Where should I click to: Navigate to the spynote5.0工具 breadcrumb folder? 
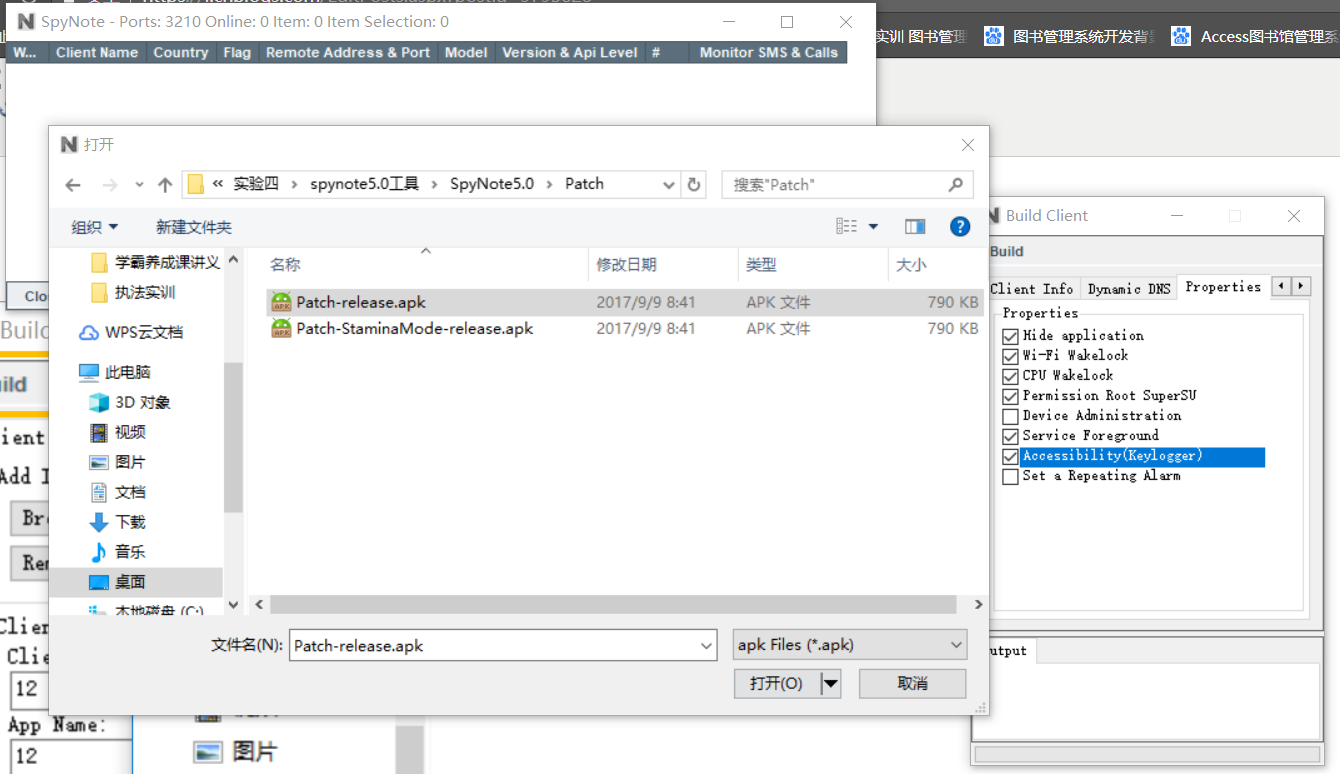[364, 184]
